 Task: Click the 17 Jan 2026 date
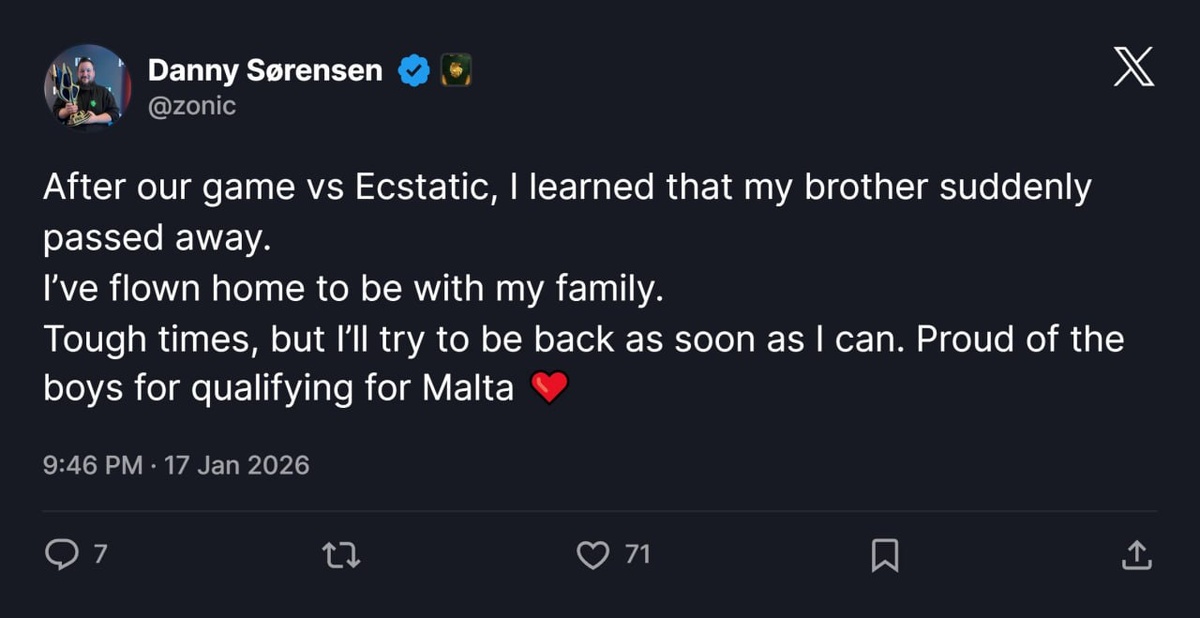[238, 465]
